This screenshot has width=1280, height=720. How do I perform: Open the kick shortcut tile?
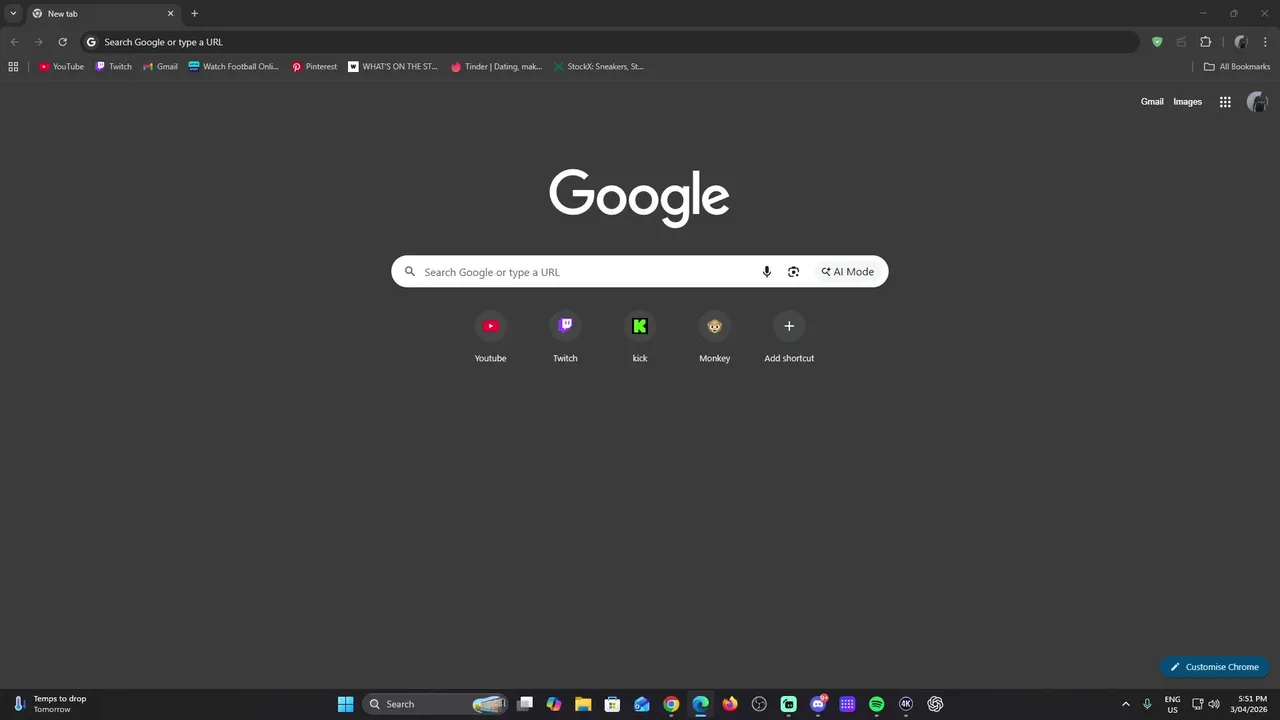tap(640, 337)
